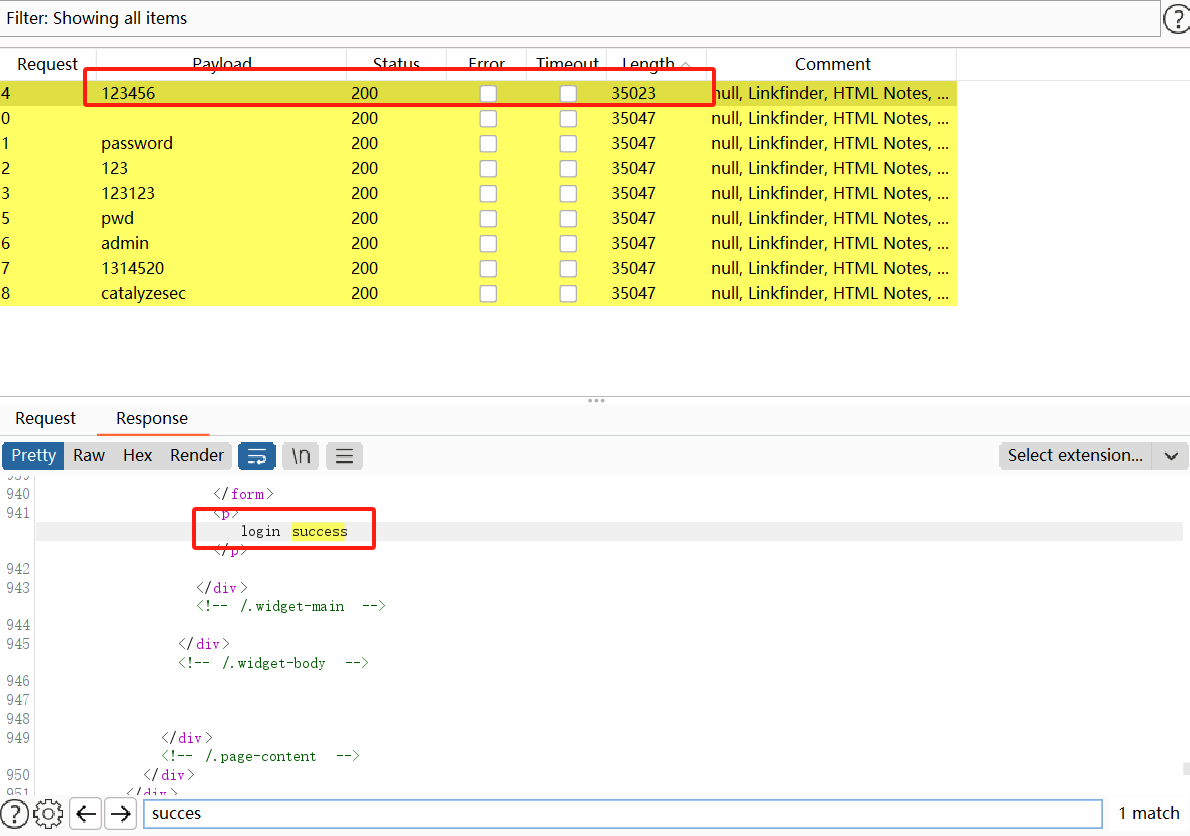Toggle Timeout checkbox for payload password
1190x836 pixels.
coord(568,143)
